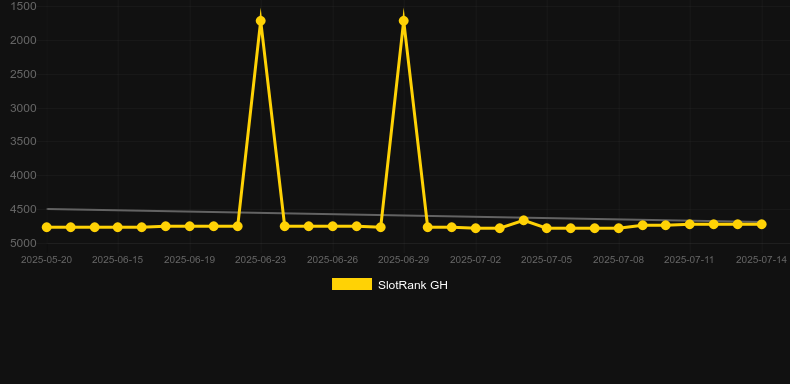Click the data point above 2025-07-11
790x384 pixels.
pos(690,224)
